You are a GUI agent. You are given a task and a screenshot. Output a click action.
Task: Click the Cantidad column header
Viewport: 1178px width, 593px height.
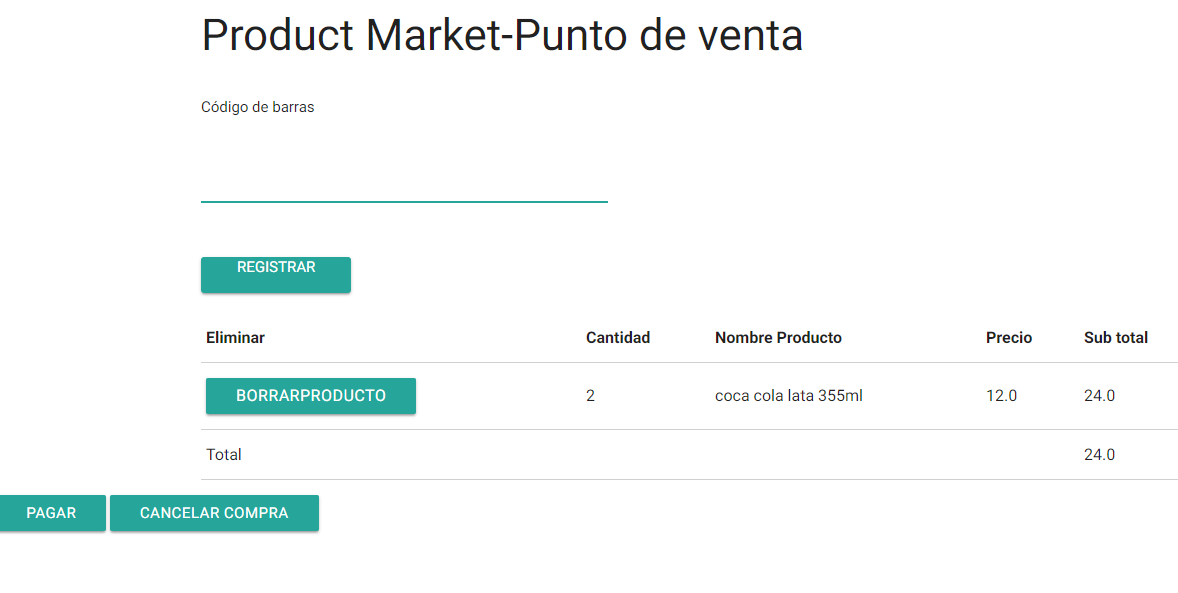click(618, 338)
